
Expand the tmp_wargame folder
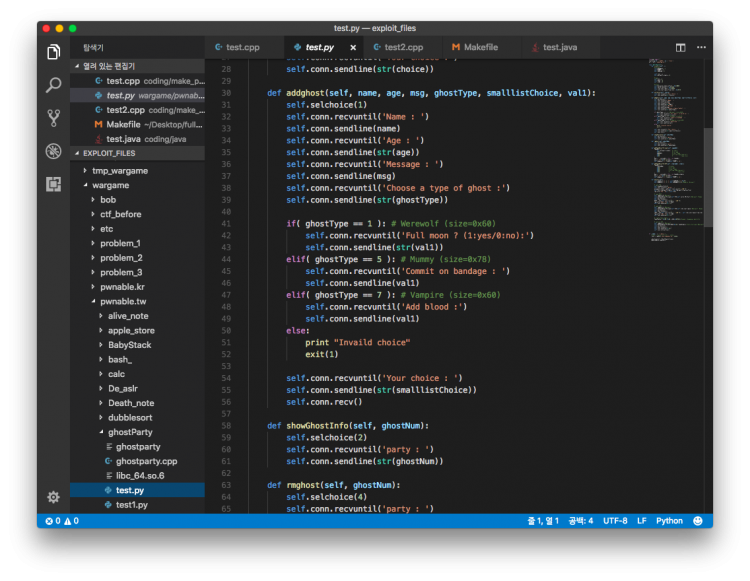pos(119,171)
